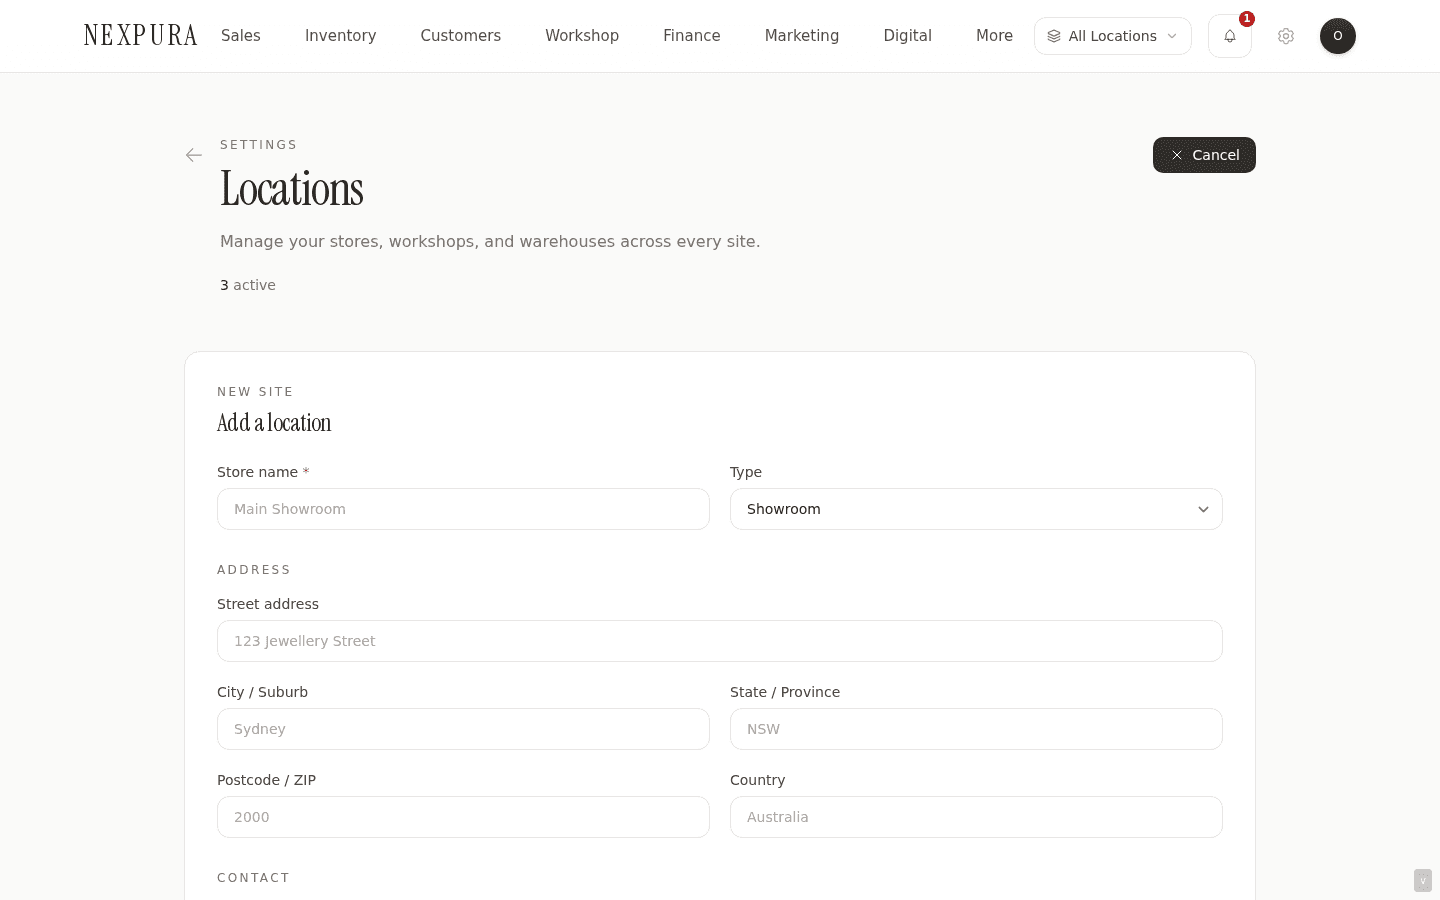Click the "3 active" count text
This screenshot has width=1440, height=900.
point(248,285)
